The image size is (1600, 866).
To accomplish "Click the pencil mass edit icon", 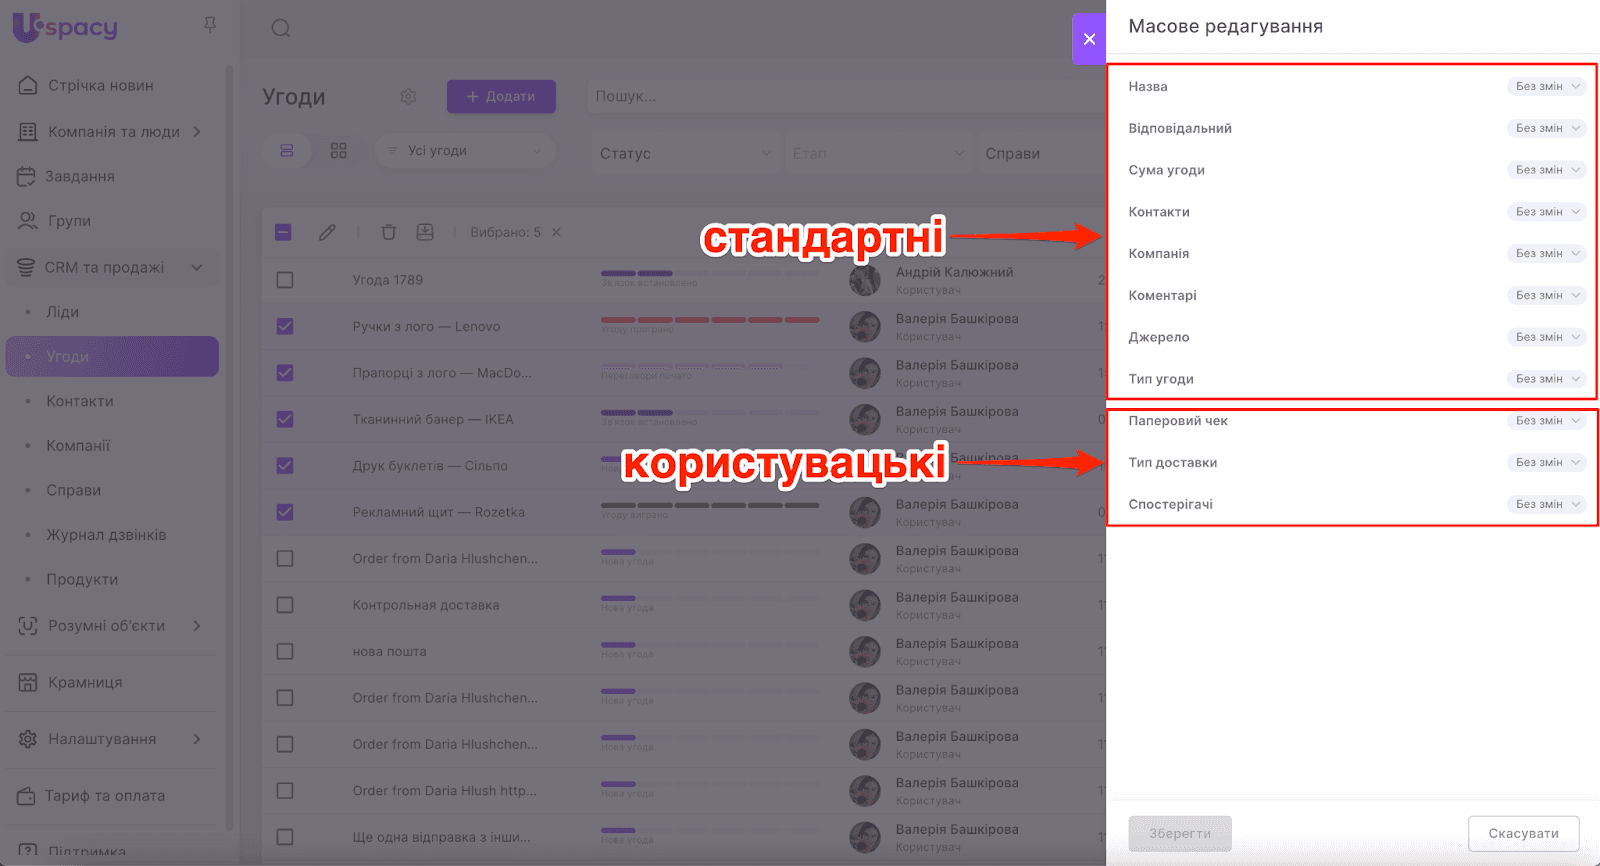I will click(x=327, y=232).
